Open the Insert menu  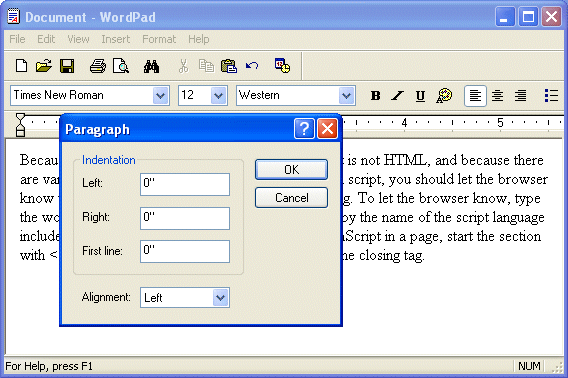[x=116, y=39]
